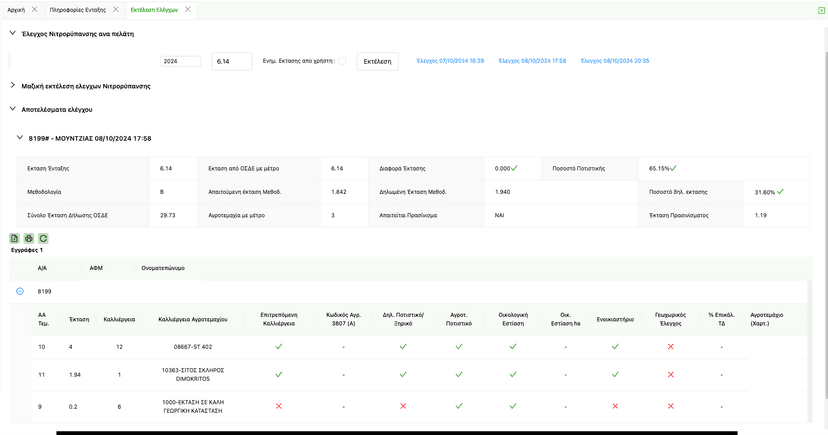
Task: Click the Έκταση value 1.94 in row 11
Action: click(75, 375)
